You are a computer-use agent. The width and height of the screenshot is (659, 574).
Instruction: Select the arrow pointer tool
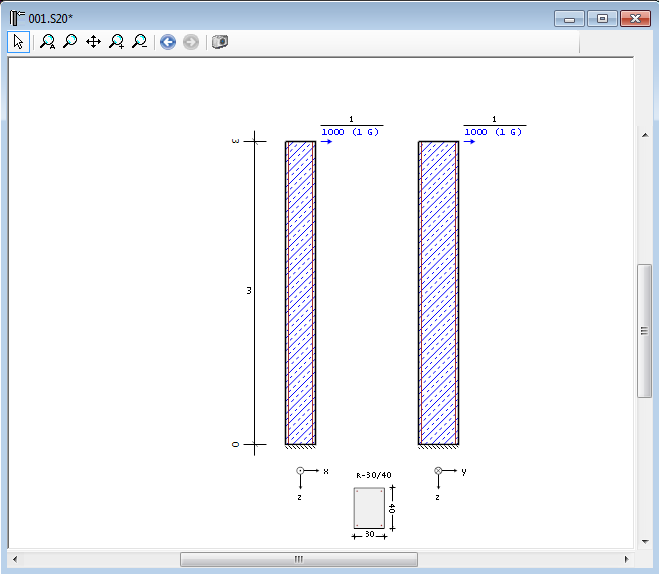18,42
